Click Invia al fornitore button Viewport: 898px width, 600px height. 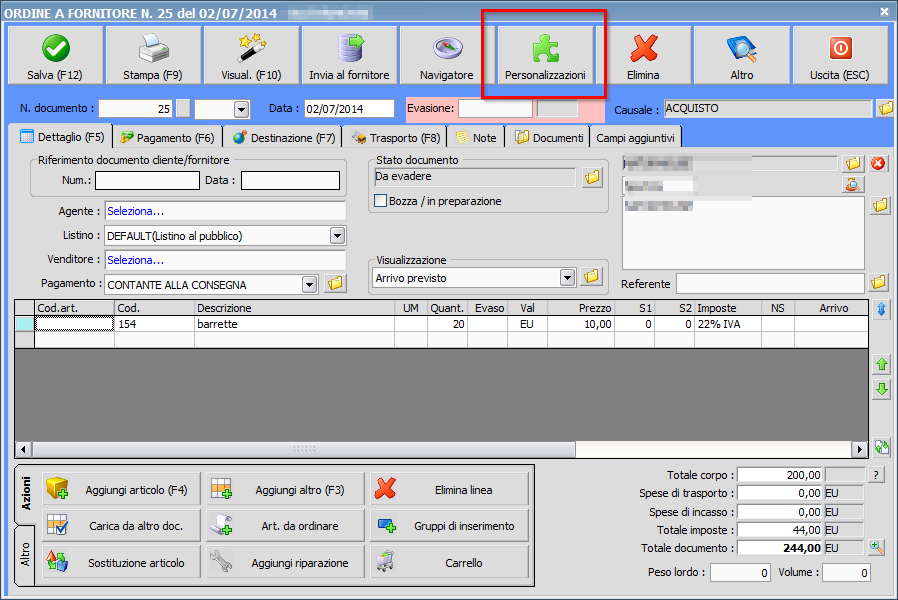[349, 56]
